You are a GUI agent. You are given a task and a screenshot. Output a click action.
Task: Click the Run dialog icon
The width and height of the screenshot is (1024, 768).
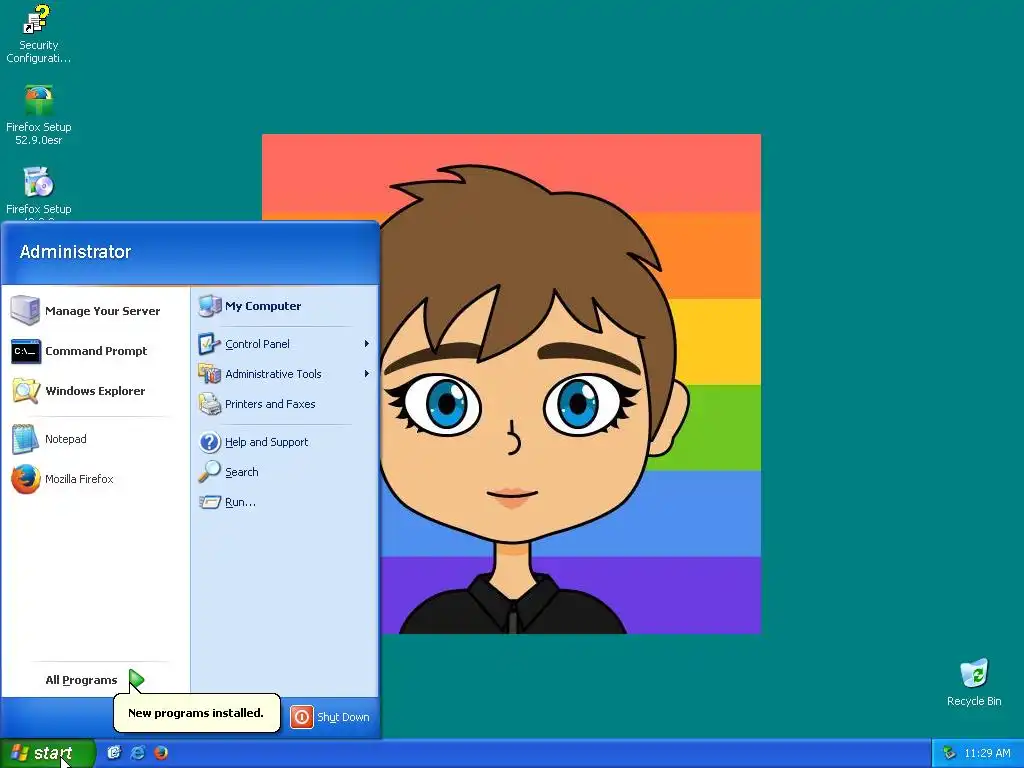[210, 502]
